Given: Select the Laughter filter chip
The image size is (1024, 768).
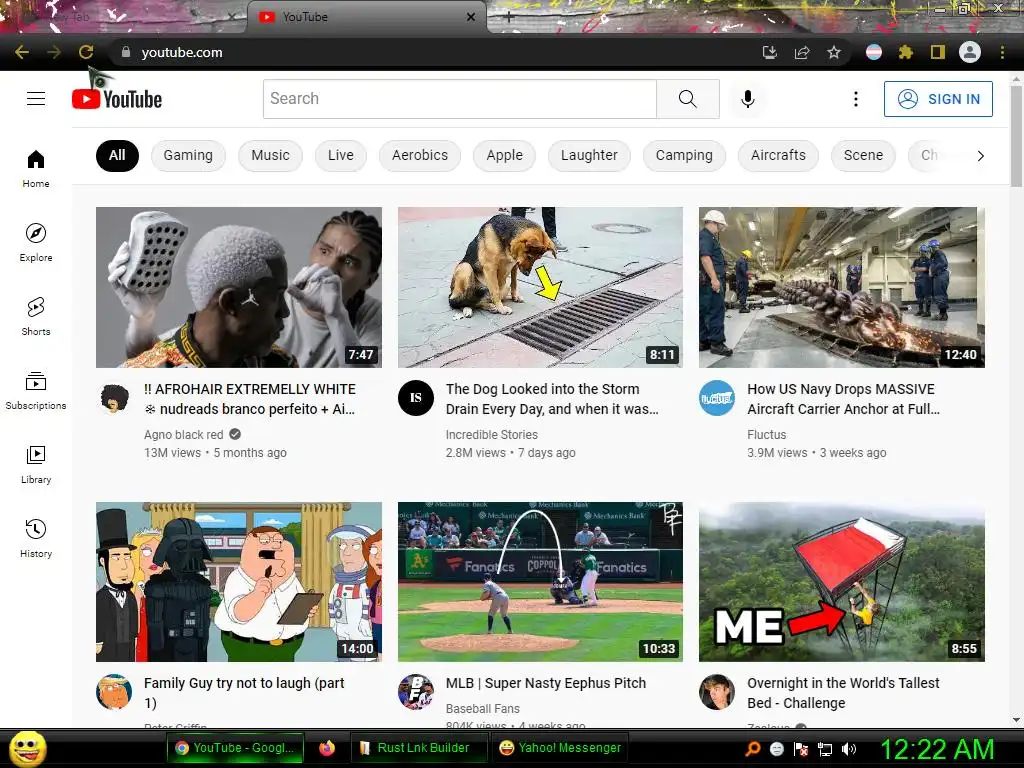Looking at the screenshot, I should pos(589,155).
